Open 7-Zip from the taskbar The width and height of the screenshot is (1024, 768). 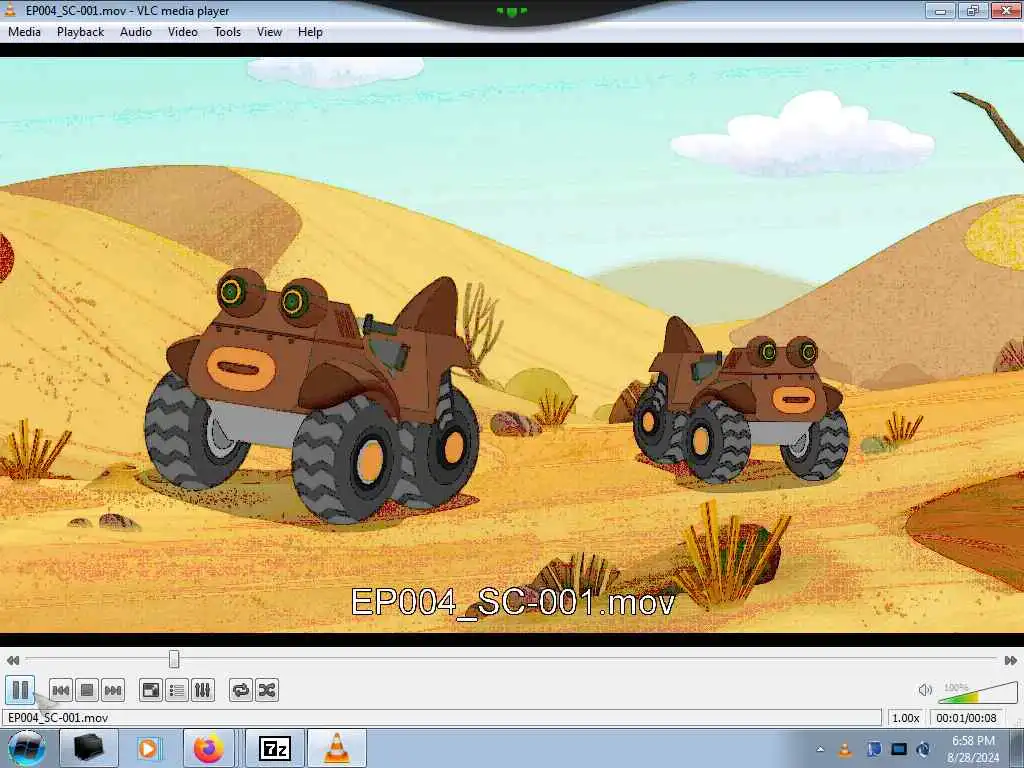tap(275, 748)
